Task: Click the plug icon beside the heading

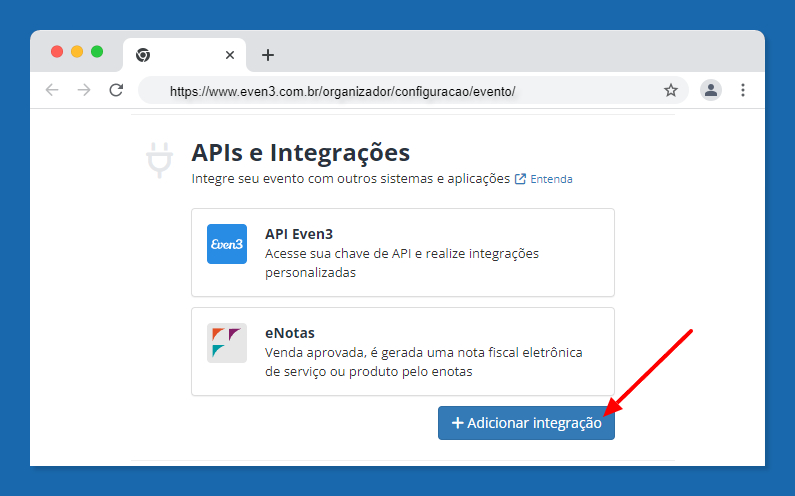Action: coord(159,160)
